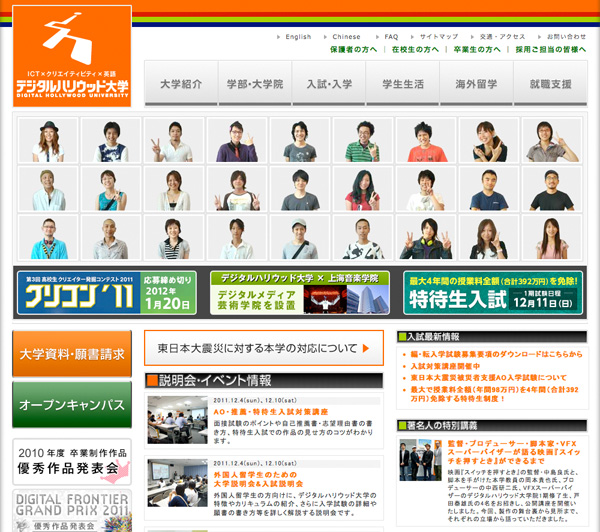
Task: Click the 東日本大震災 response notice arrow button
Action: 264,348
